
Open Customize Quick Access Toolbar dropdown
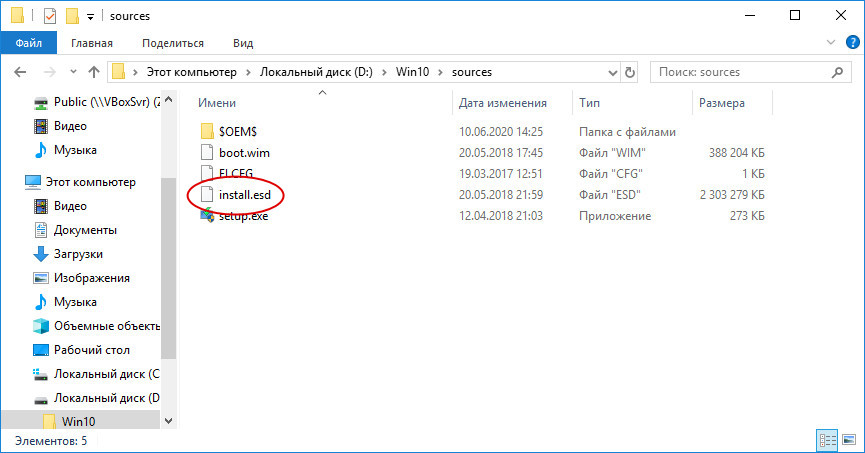[x=90, y=17]
